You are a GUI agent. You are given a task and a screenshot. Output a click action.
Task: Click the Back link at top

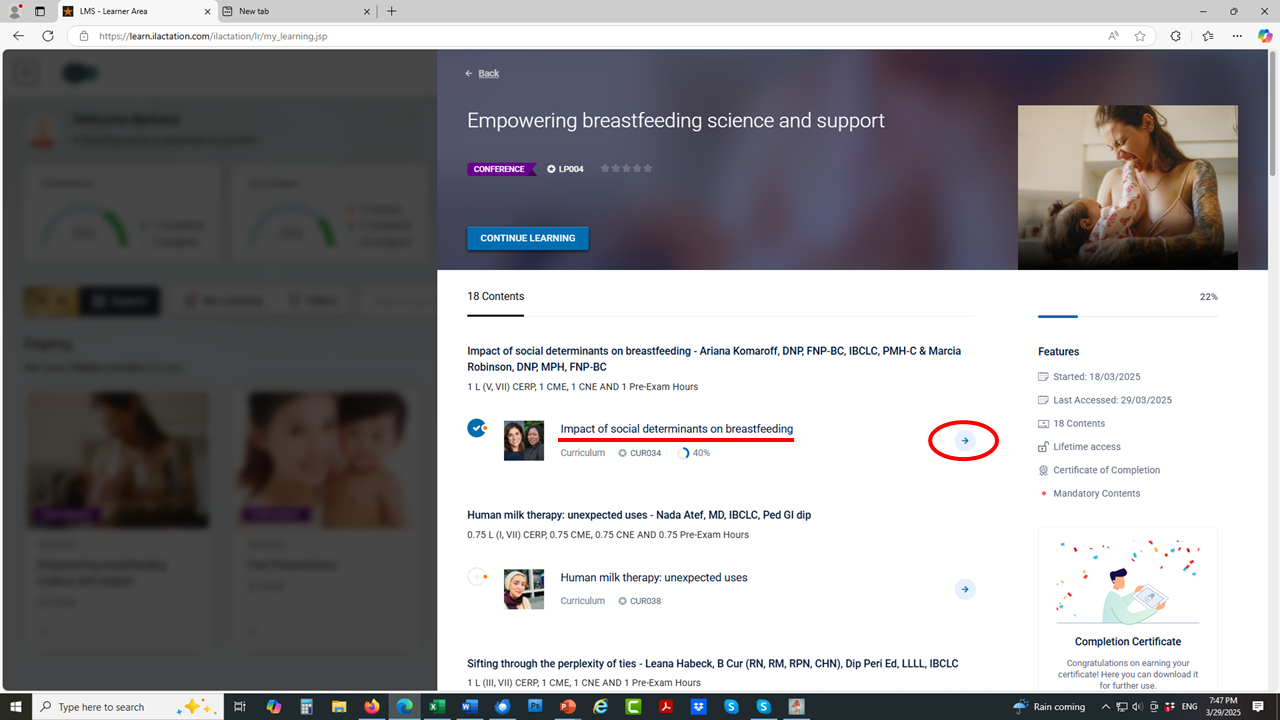tap(482, 73)
